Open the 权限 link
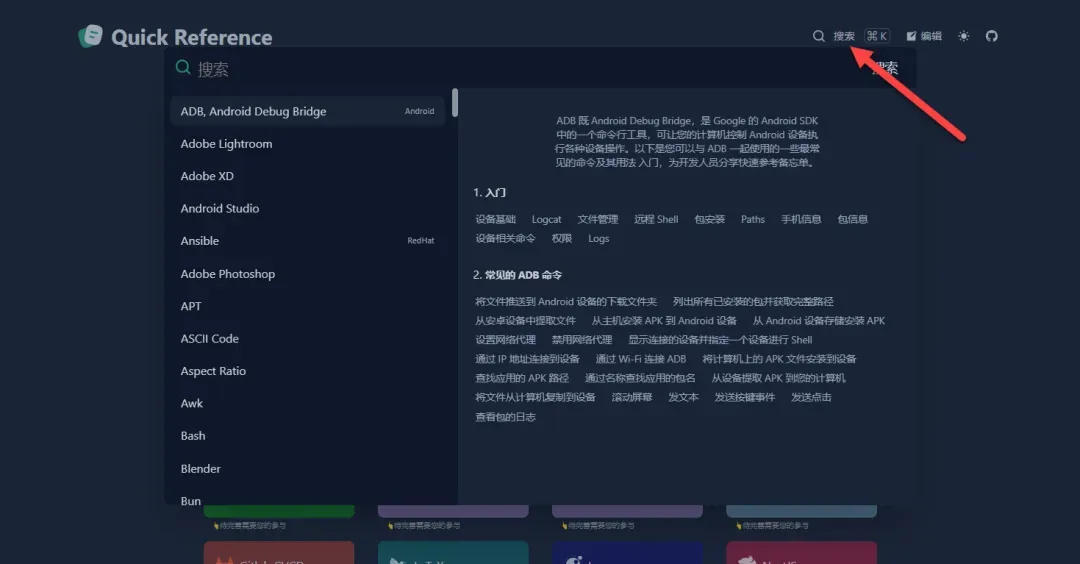Viewport: 1080px width, 564px height. click(x=562, y=238)
